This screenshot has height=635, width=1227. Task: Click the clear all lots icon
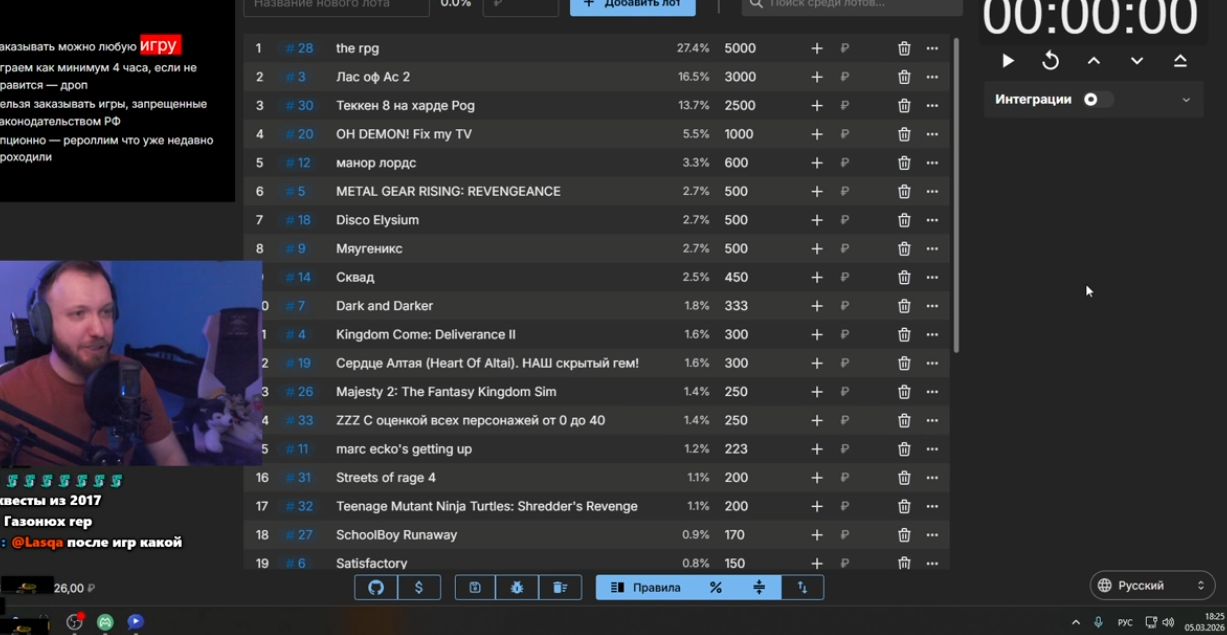coord(560,587)
